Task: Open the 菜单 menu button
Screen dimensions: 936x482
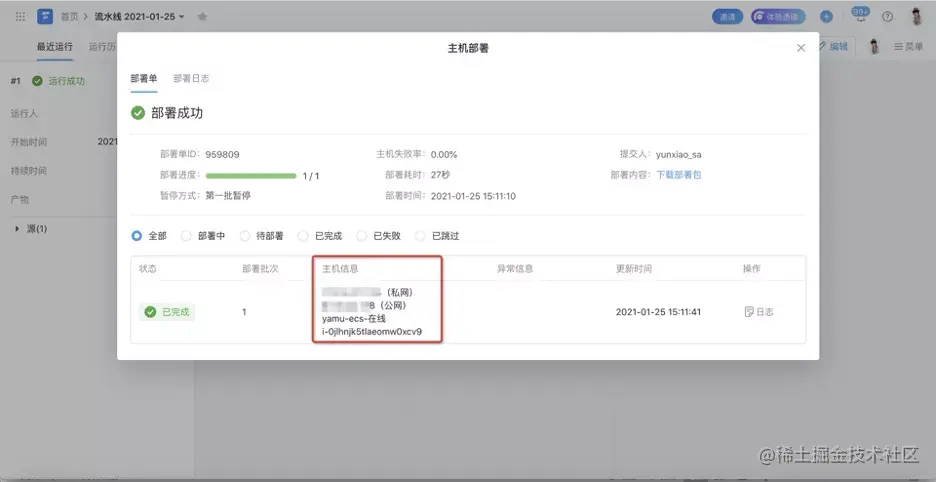Action: [909, 46]
